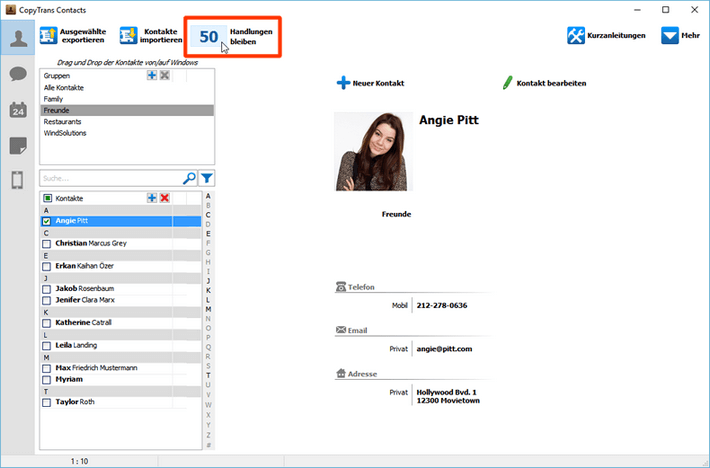Delete group with grey X icon
This screenshot has height=468, width=710.
165,75
